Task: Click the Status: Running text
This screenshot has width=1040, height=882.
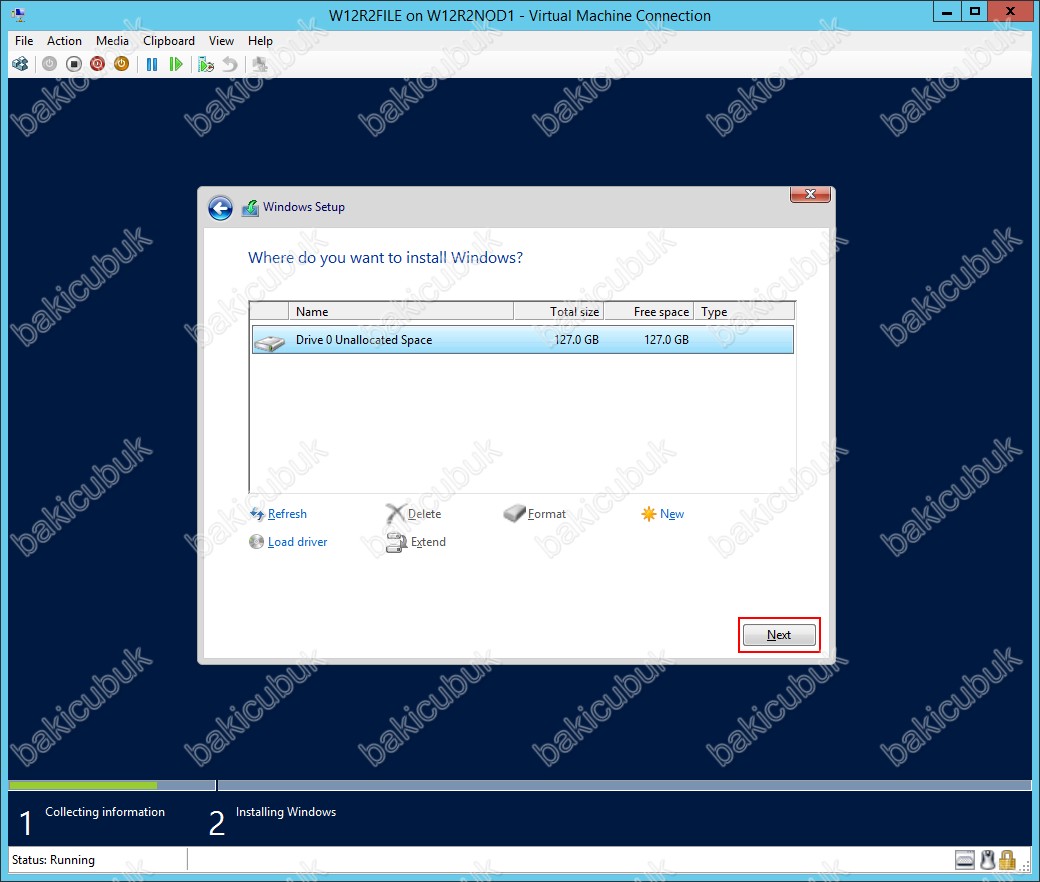Action: pyautogui.click(x=53, y=860)
